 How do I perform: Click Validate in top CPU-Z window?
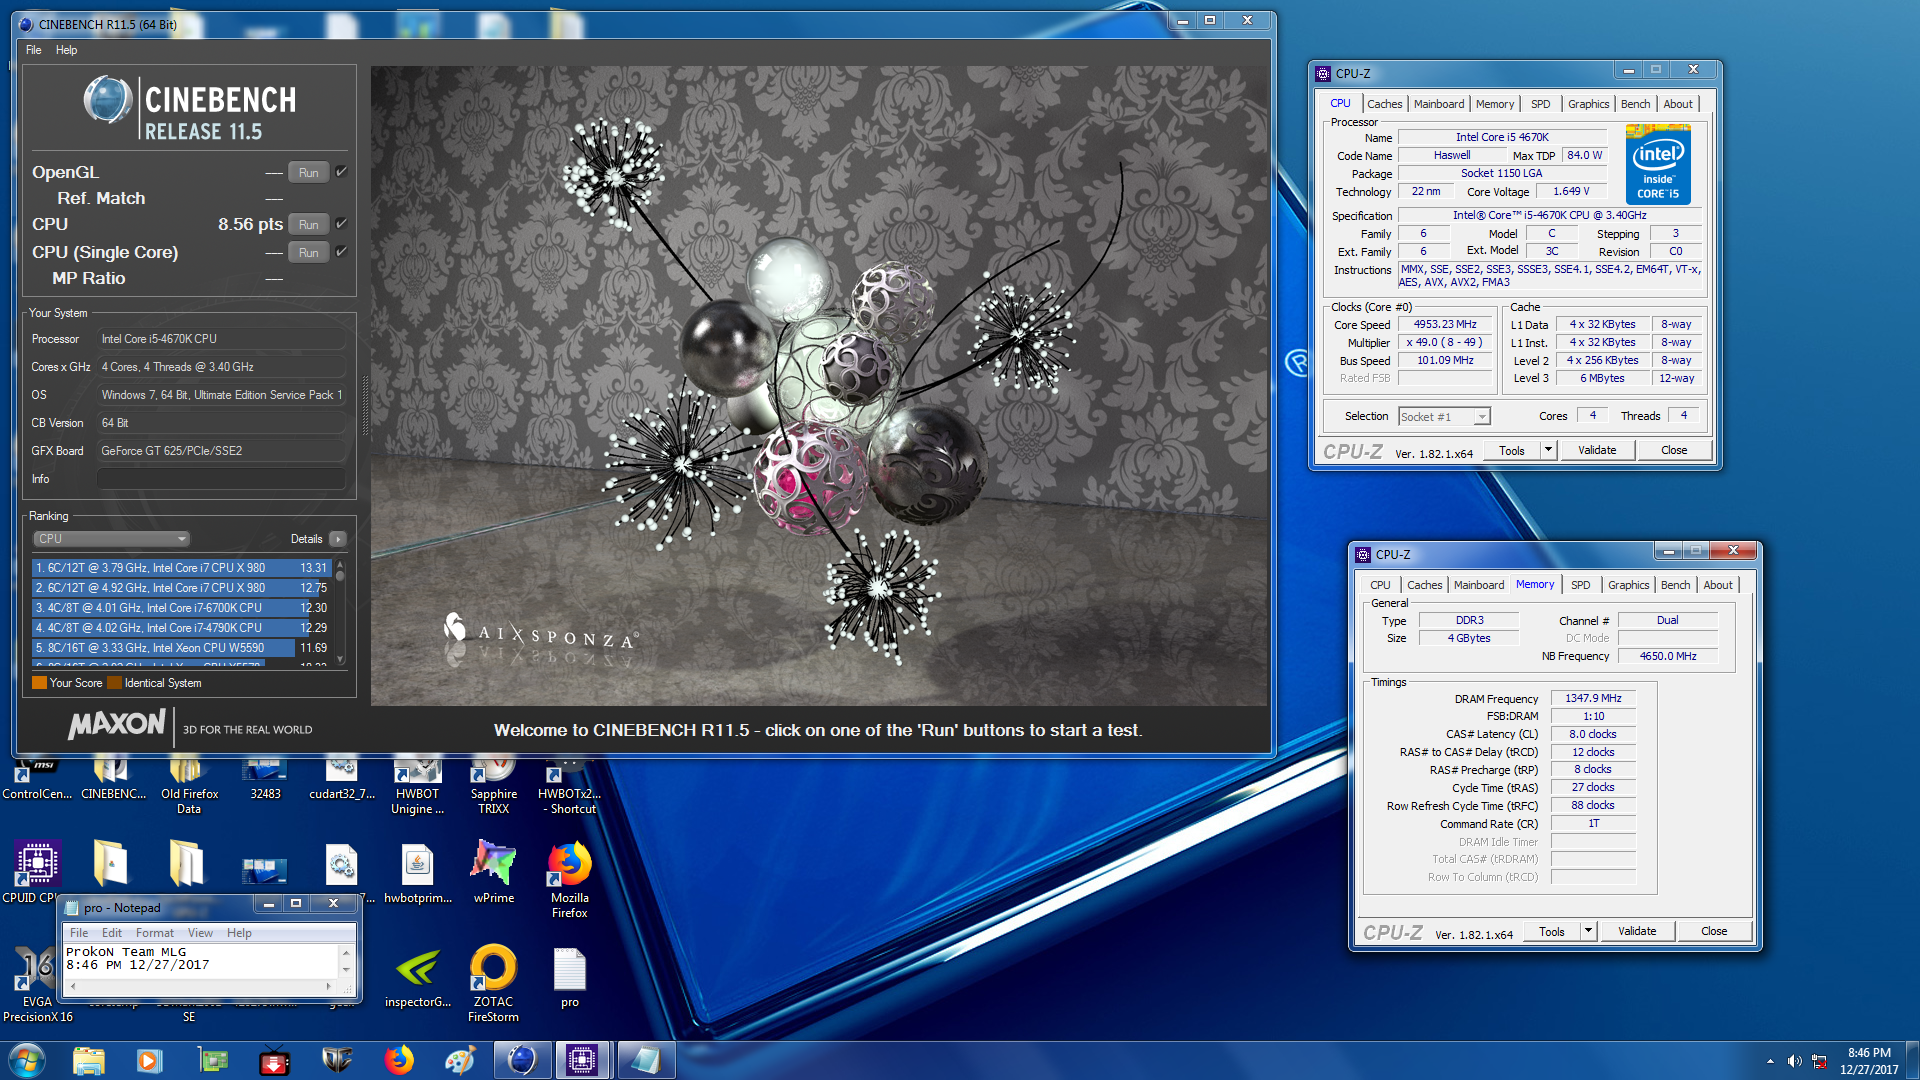pos(1597,450)
